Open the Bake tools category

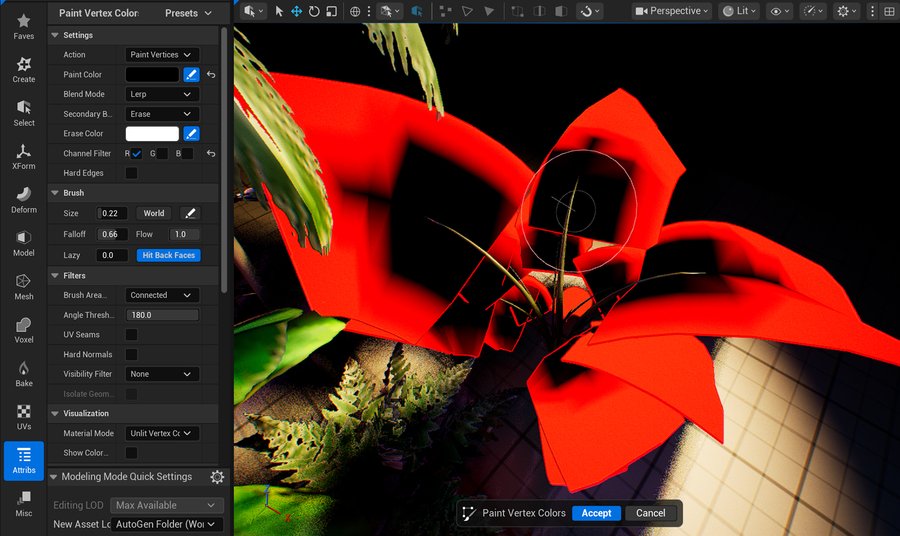pos(23,373)
